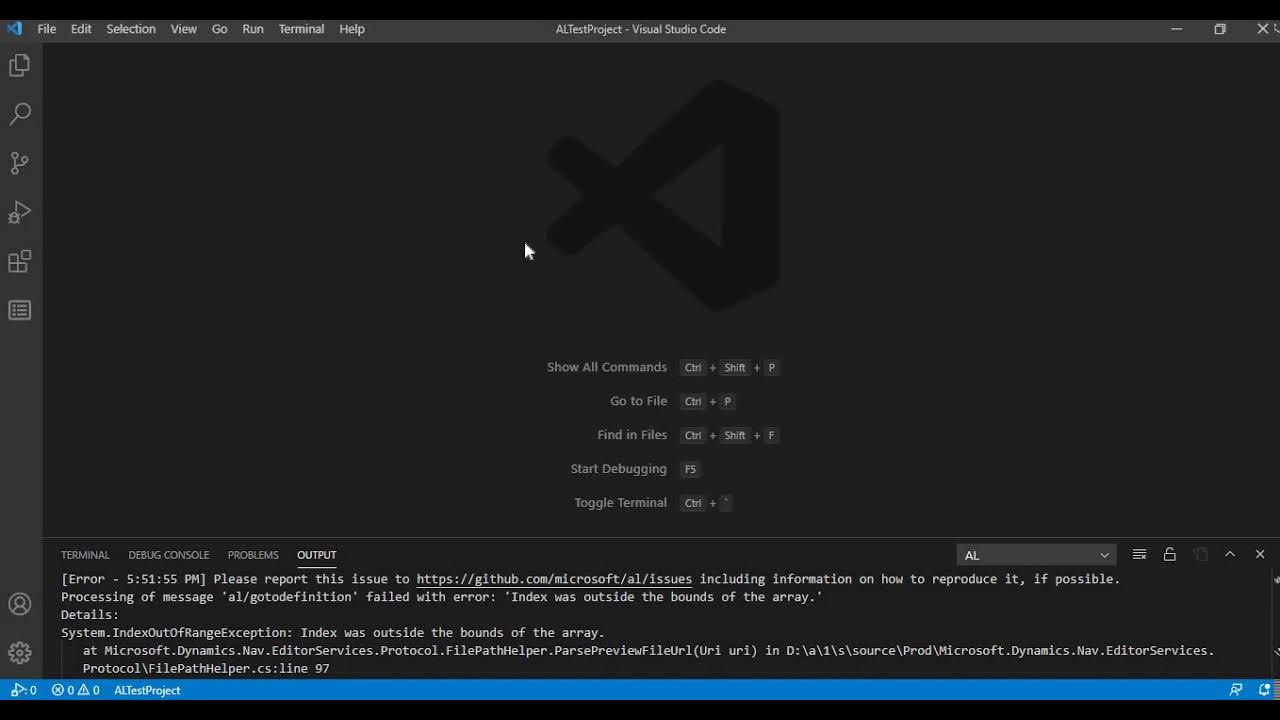Screen dimensions: 1280x720
Task: Open the Explorer view in activity bar
Action: tap(20, 66)
